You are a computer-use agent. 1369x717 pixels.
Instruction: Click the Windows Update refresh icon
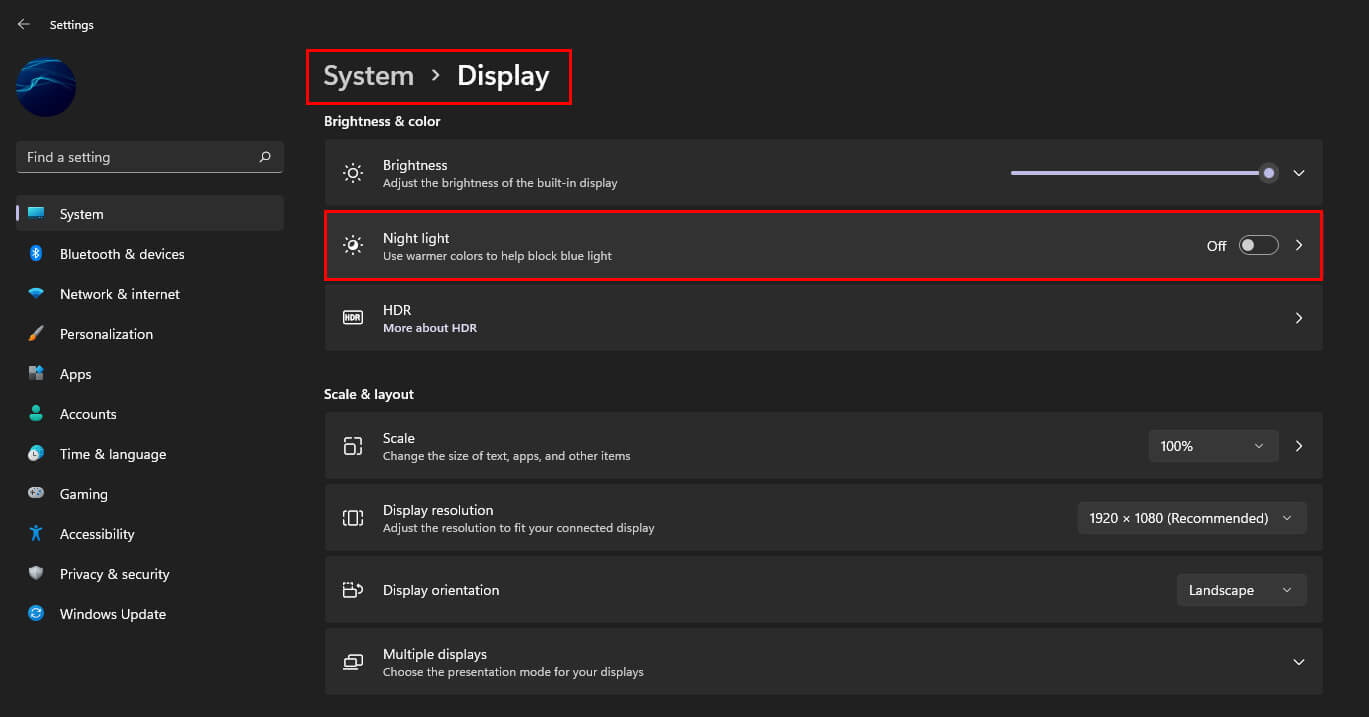click(36, 614)
